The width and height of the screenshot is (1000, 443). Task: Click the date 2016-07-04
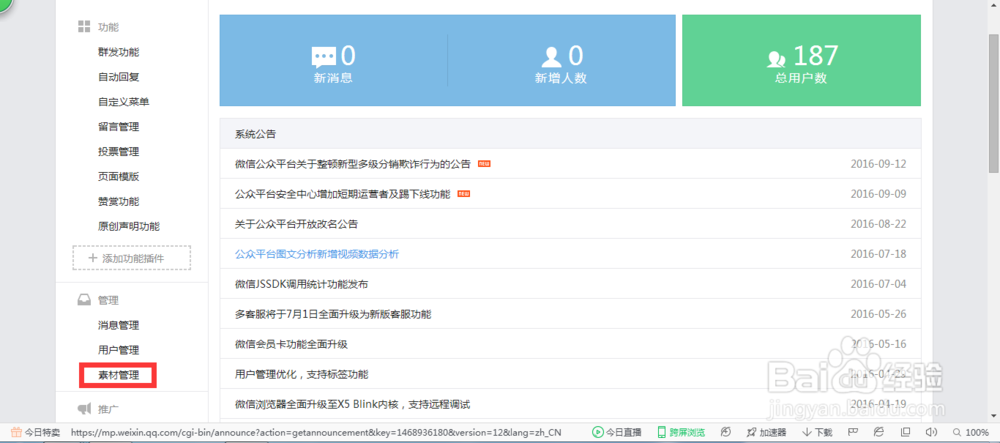click(x=878, y=284)
